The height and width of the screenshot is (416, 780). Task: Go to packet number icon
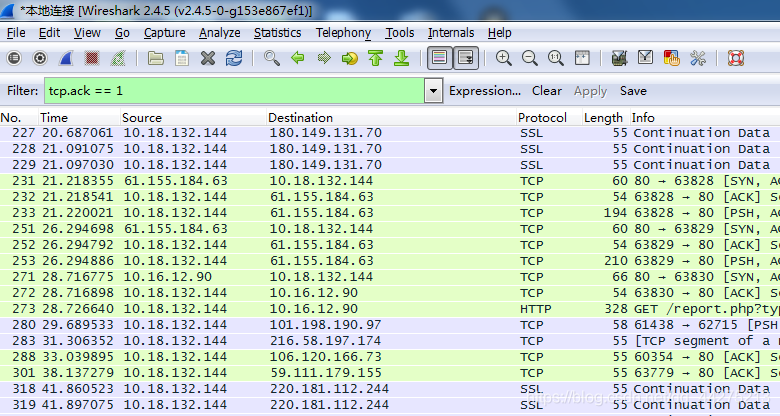pyautogui.click(x=350, y=58)
